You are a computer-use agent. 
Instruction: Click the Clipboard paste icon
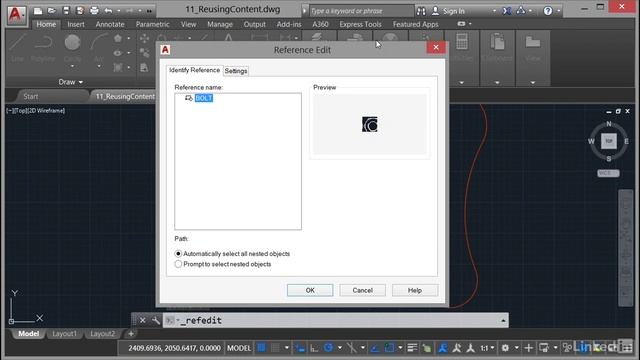[497, 42]
